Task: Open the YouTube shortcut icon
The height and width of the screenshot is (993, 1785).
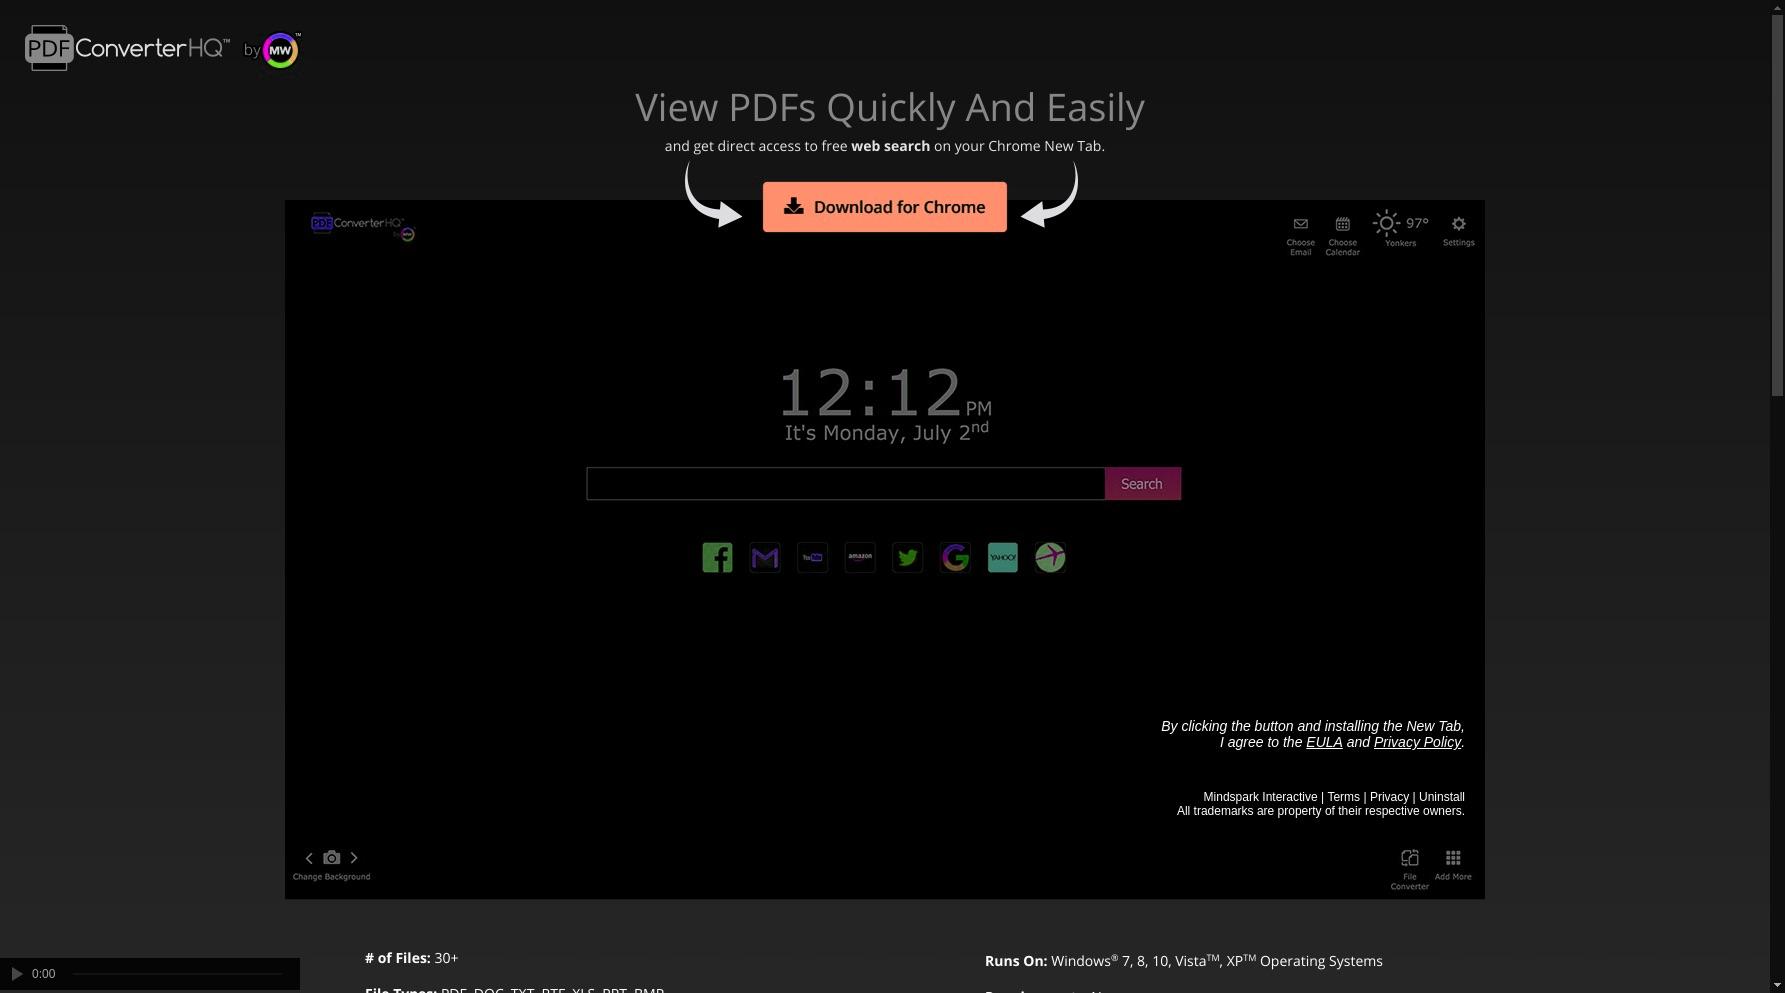Action: click(812, 557)
